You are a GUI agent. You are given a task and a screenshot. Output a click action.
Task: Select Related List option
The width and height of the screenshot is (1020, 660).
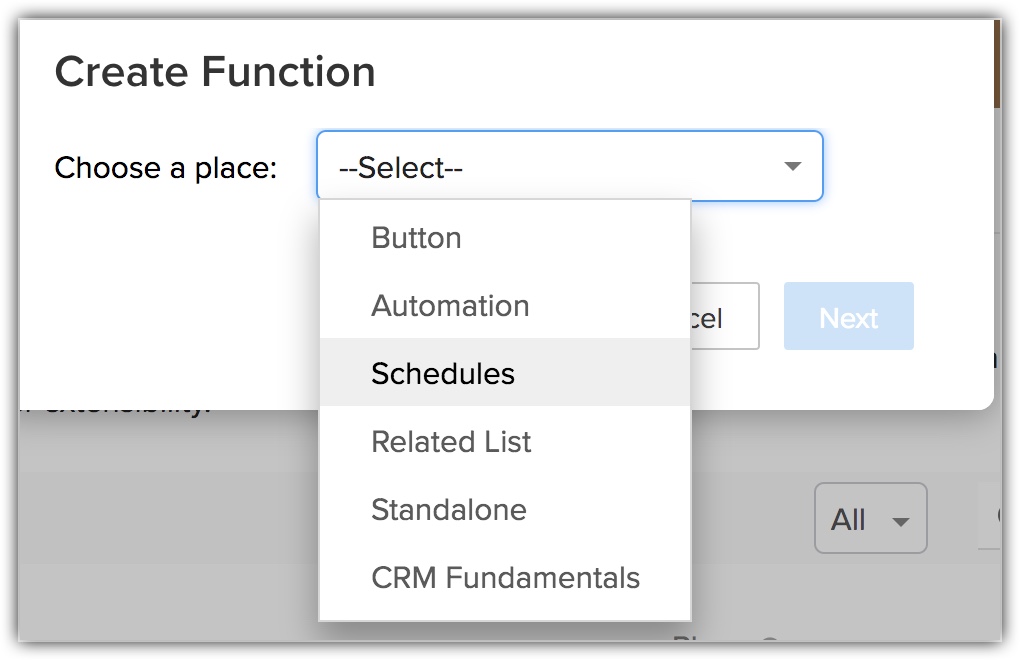(x=505, y=442)
